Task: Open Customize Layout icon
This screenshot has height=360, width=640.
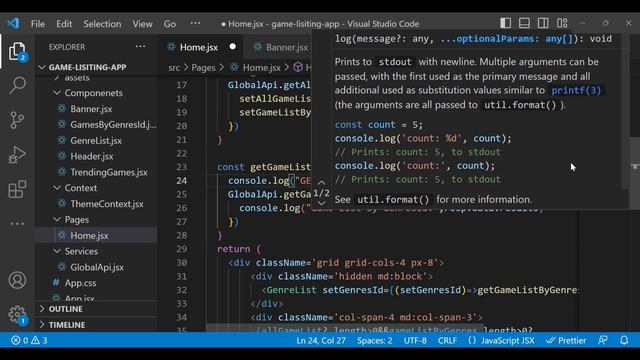Action: tap(562, 23)
